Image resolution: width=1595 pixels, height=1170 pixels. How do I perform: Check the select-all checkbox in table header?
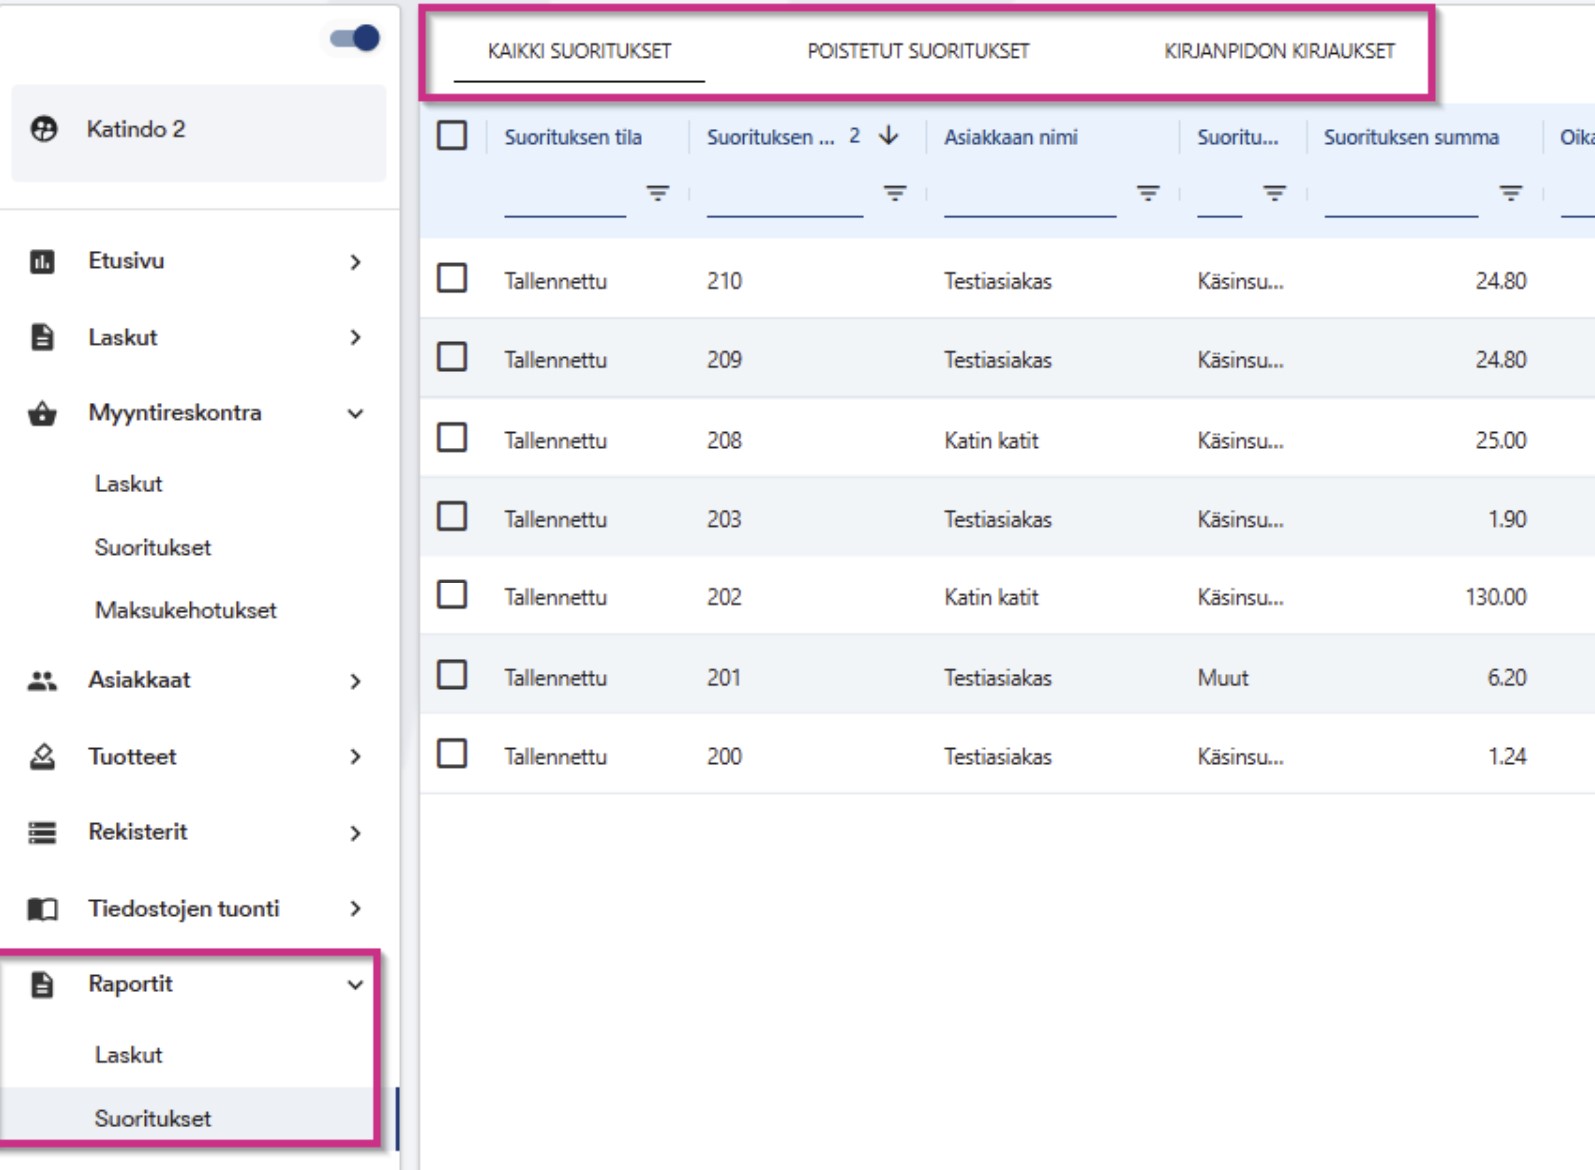tap(452, 135)
